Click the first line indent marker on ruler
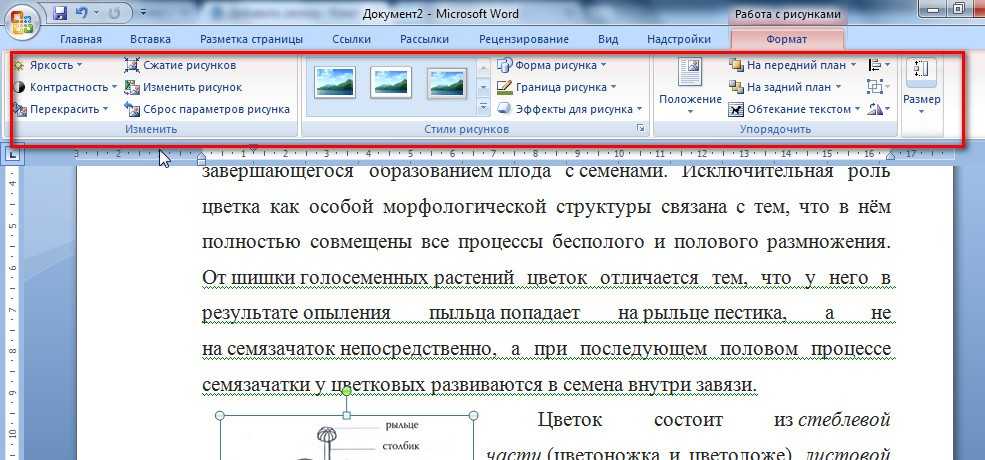Viewport: 985px width, 460px height. 253,149
